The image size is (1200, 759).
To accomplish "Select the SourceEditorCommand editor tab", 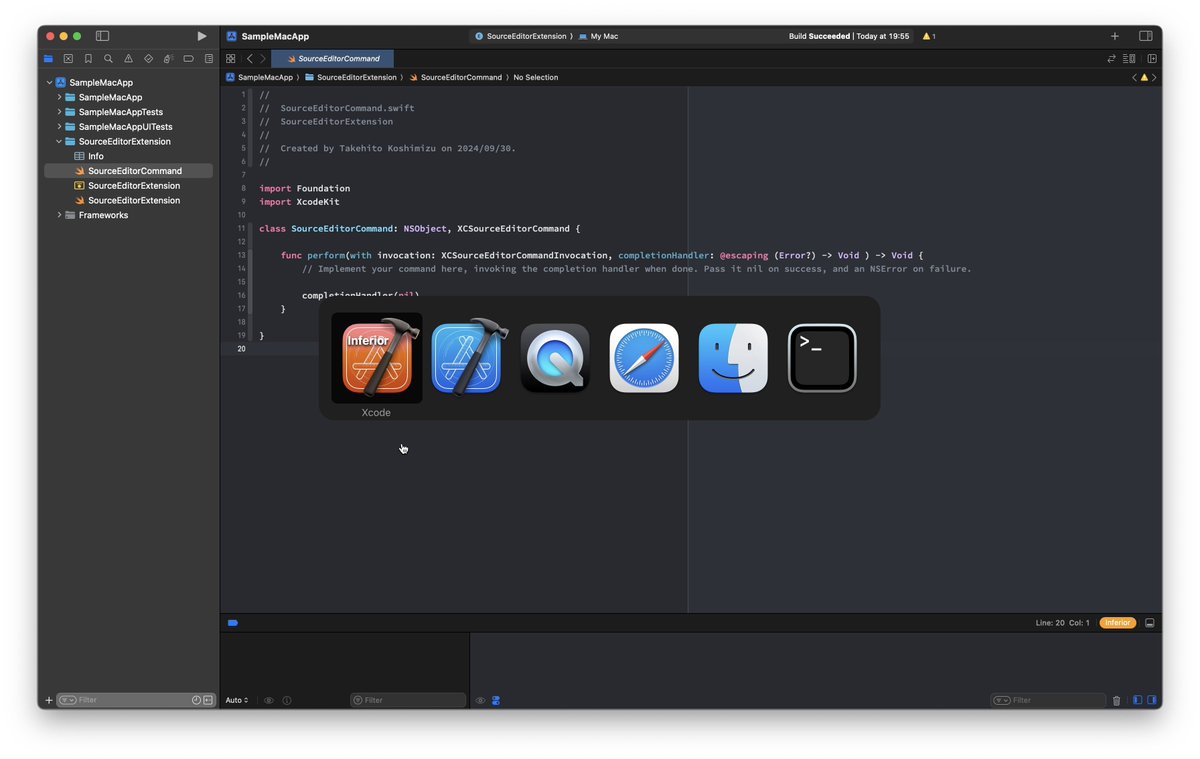I will tap(333, 59).
